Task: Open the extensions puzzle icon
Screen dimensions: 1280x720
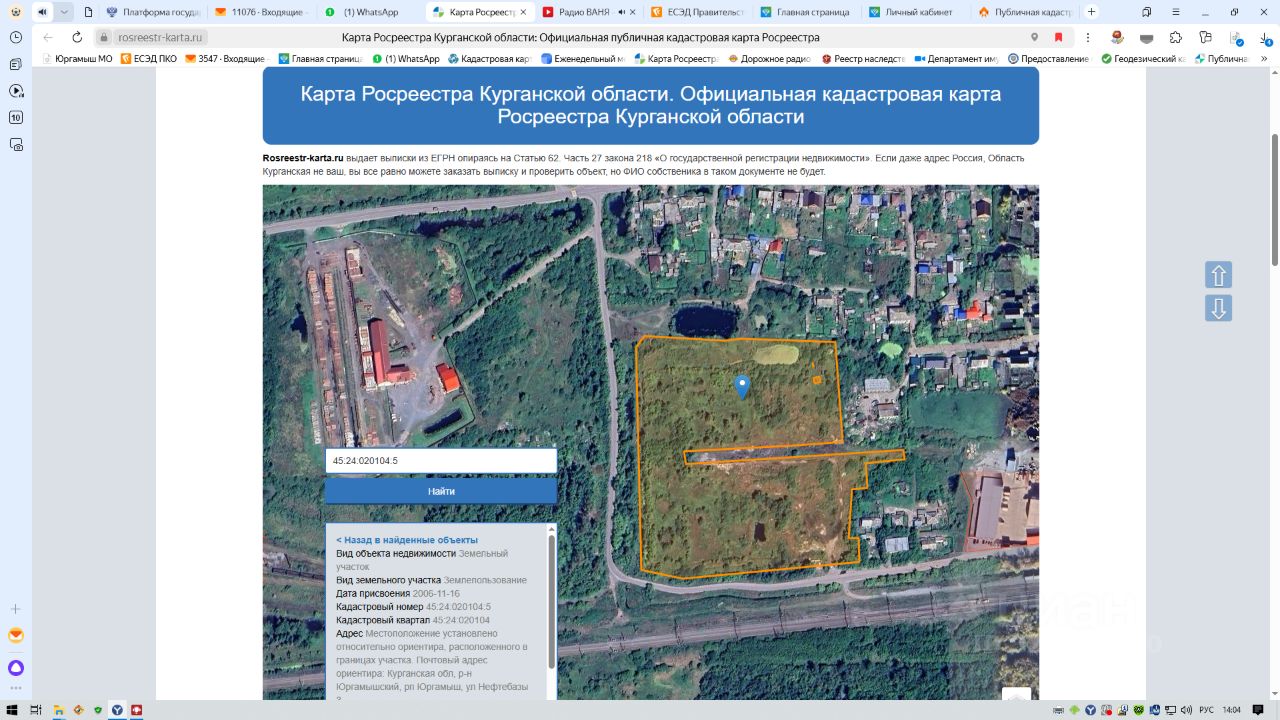Action: point(1176,37)
